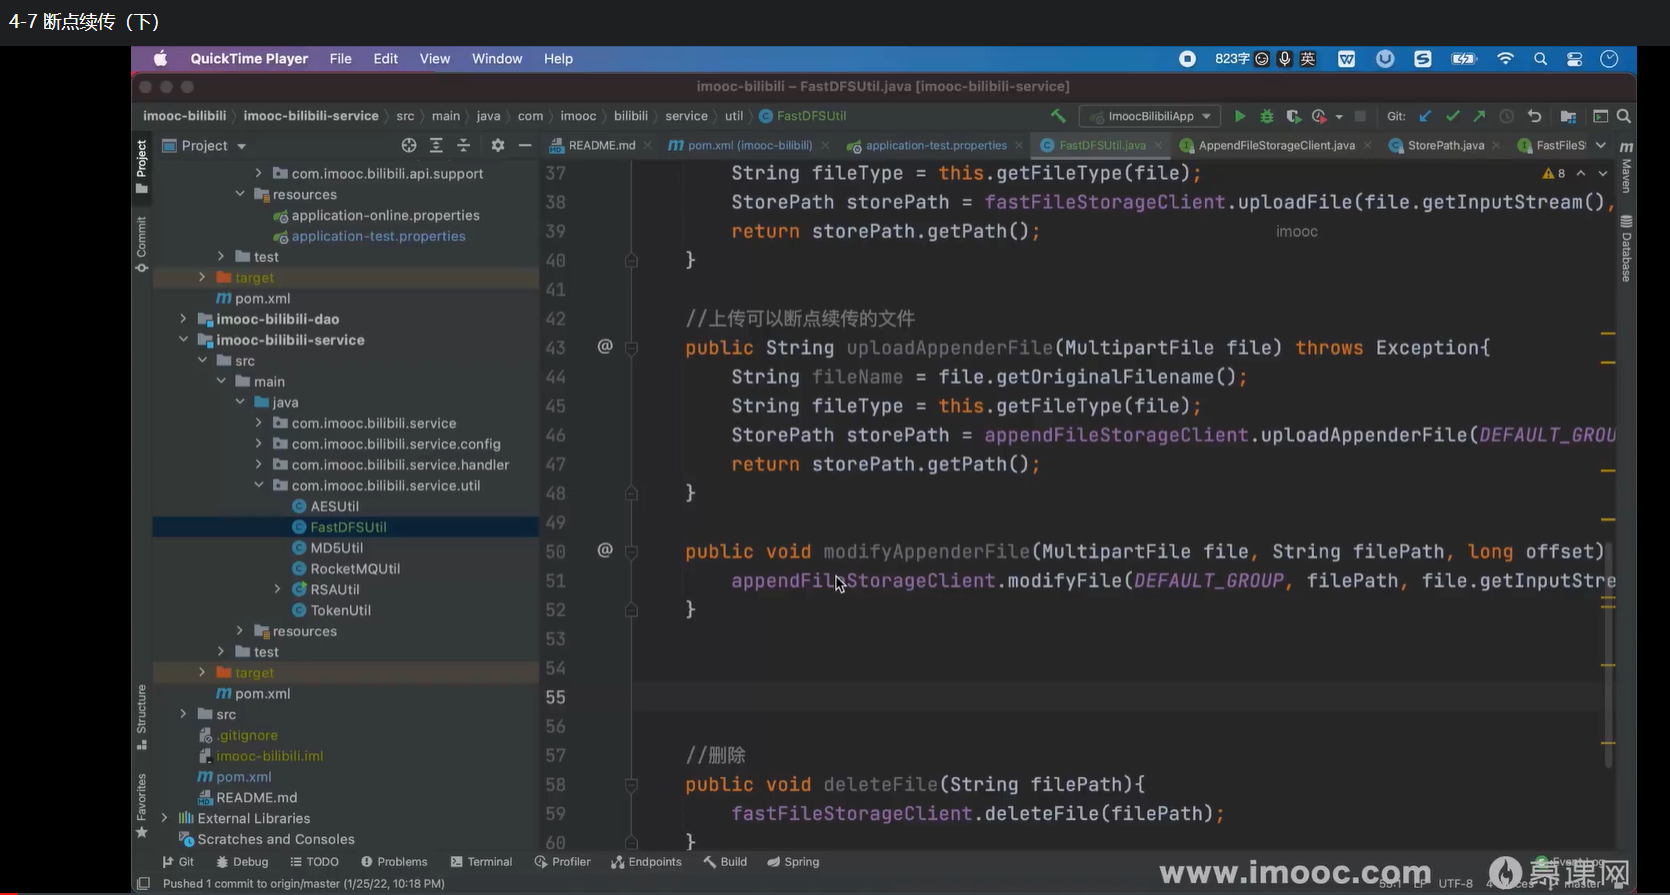Switch to the StorePath.java tab
Image resolution: width=1670 pixels, height=895 pixels.
tap(1445, 145)
